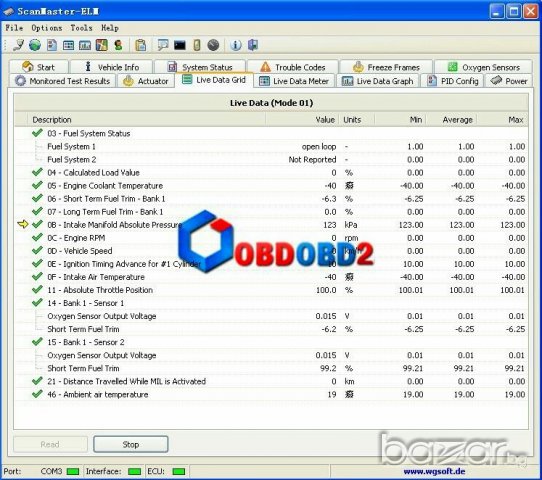Switch to the System Status tab
542x480 pixels.
point(200,67)
